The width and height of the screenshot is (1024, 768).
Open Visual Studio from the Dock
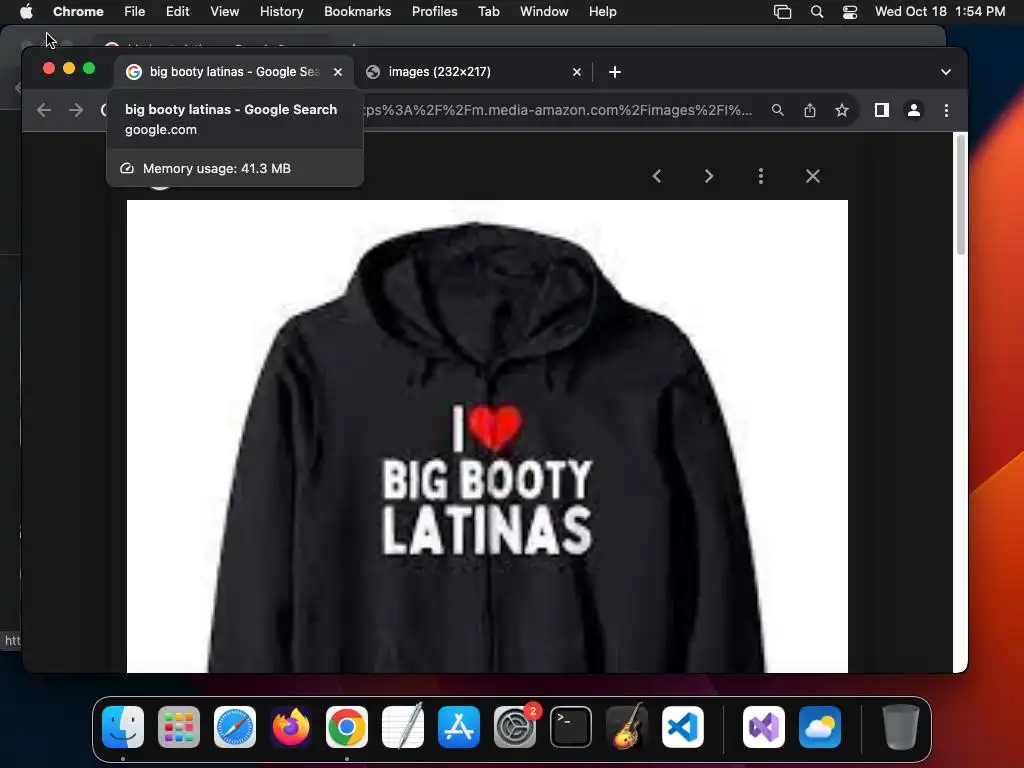point(764,727)
